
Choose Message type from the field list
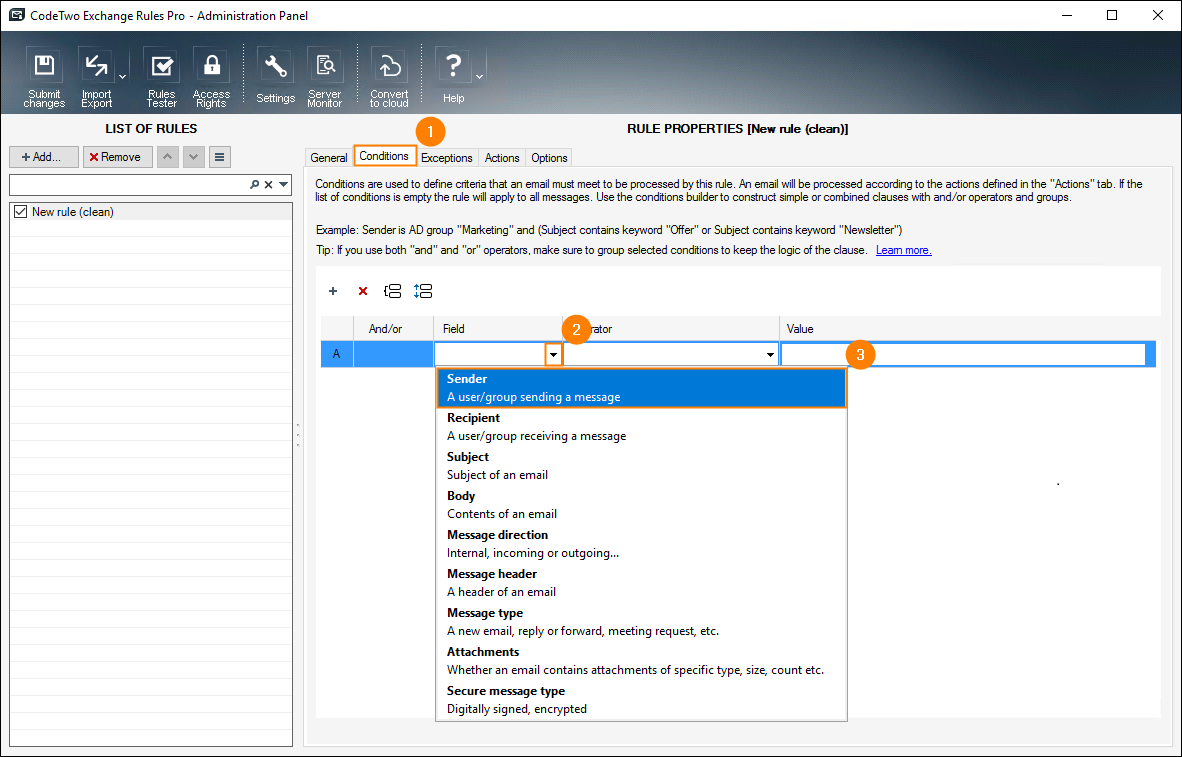tap(642, 622)
